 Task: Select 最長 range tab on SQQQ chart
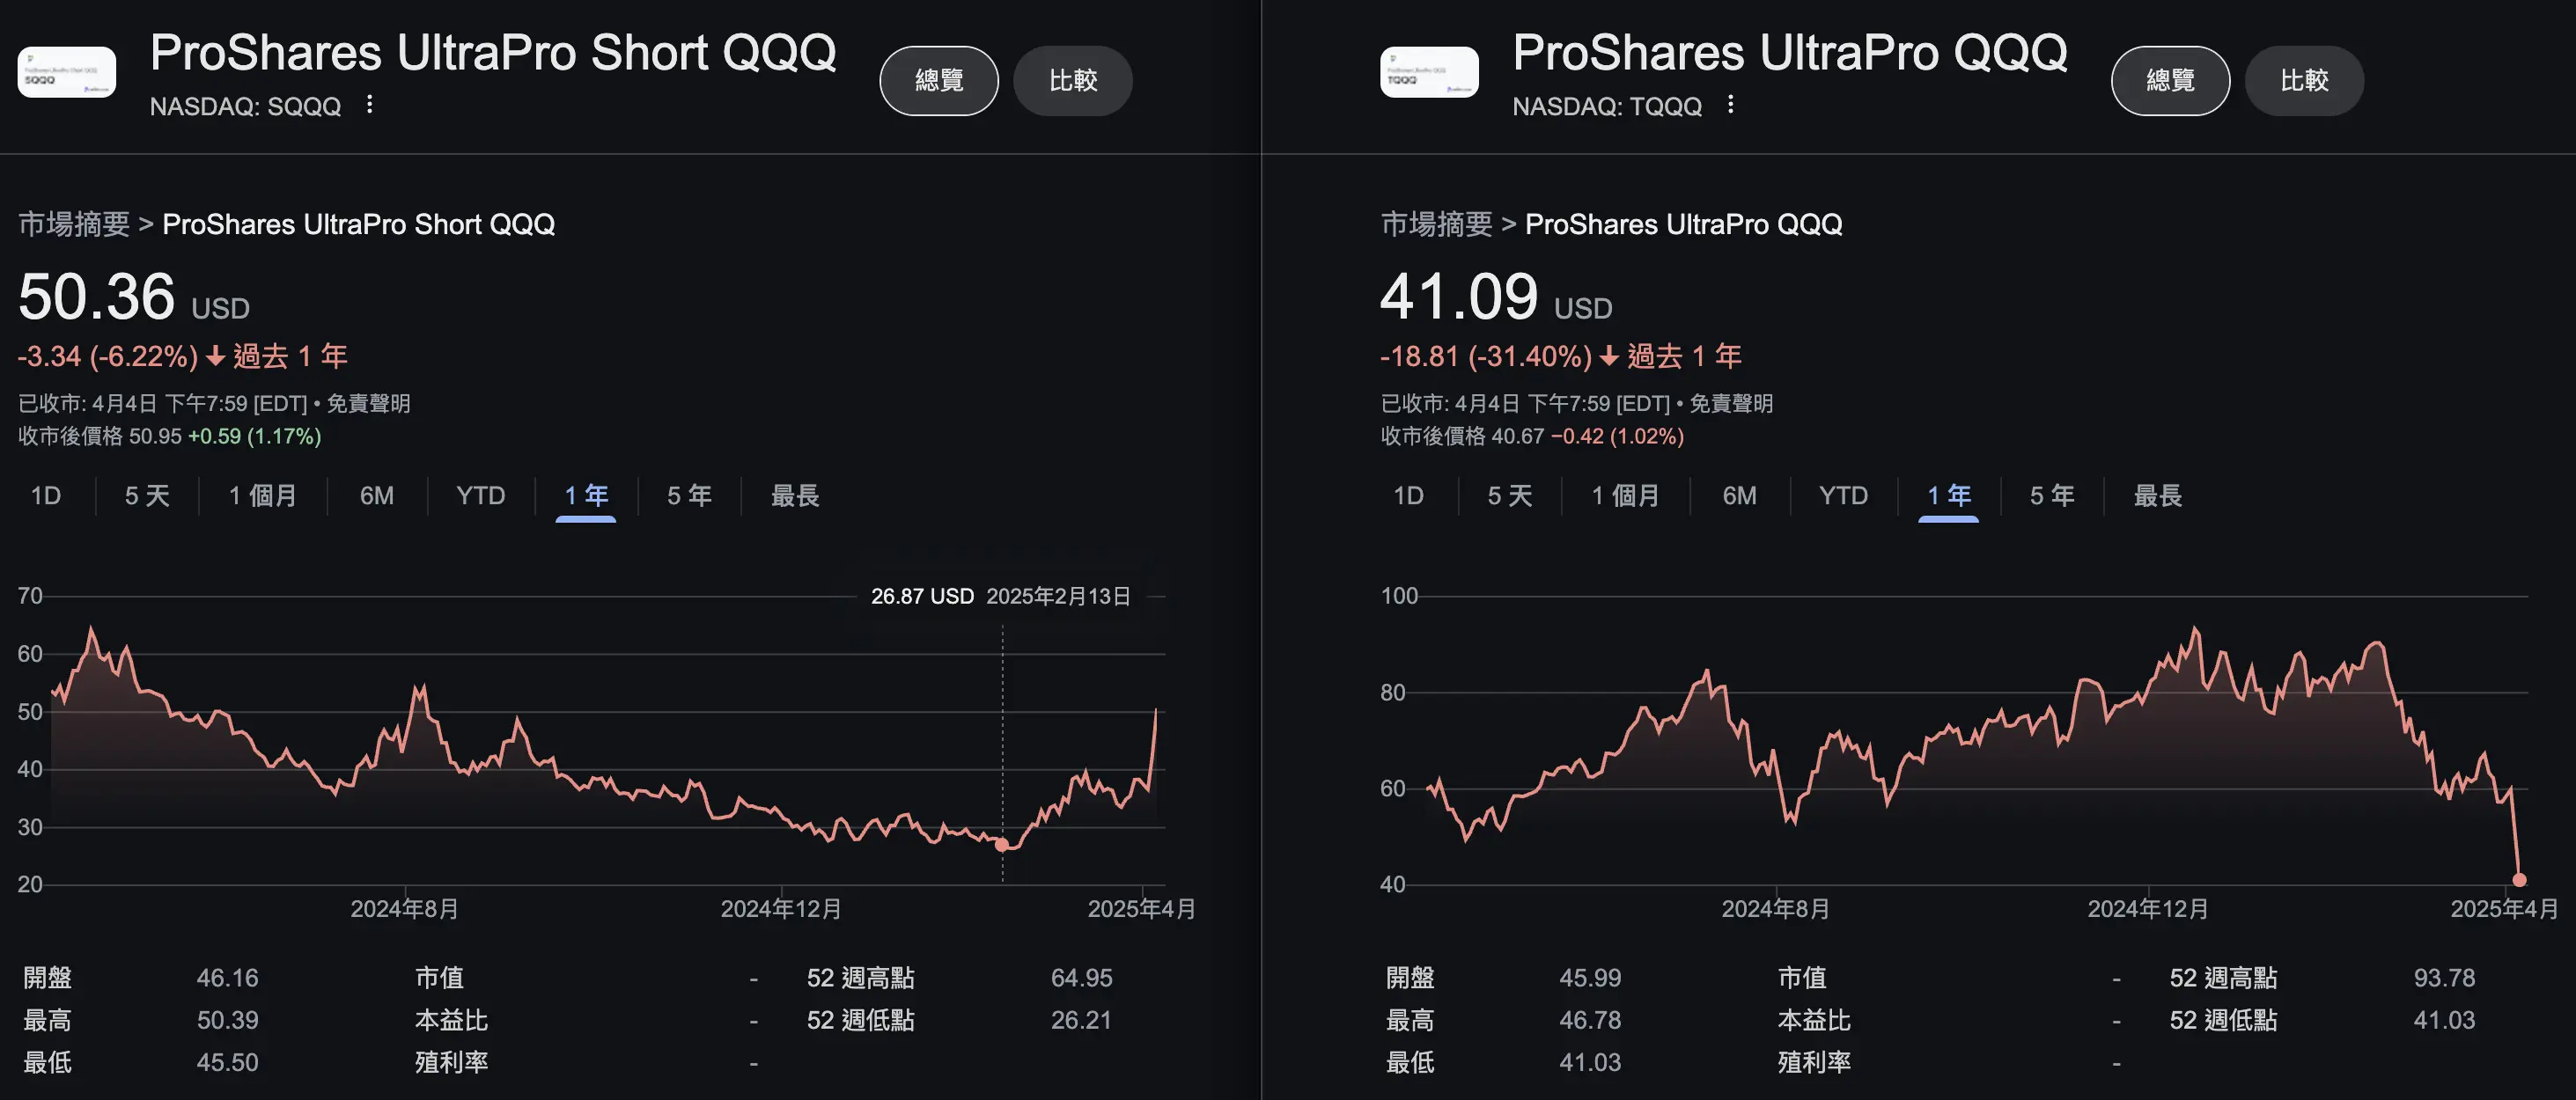coord(795,496)
